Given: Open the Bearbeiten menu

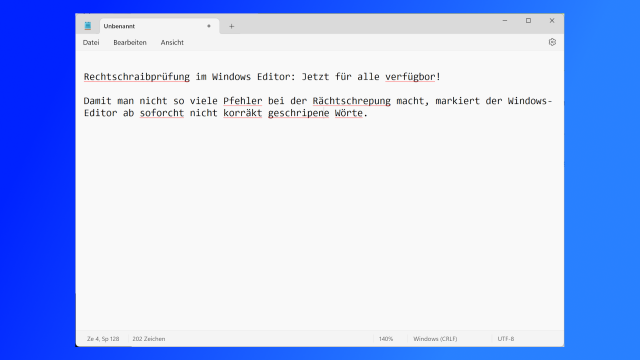Looking at the screenshot, I should 130,42.
